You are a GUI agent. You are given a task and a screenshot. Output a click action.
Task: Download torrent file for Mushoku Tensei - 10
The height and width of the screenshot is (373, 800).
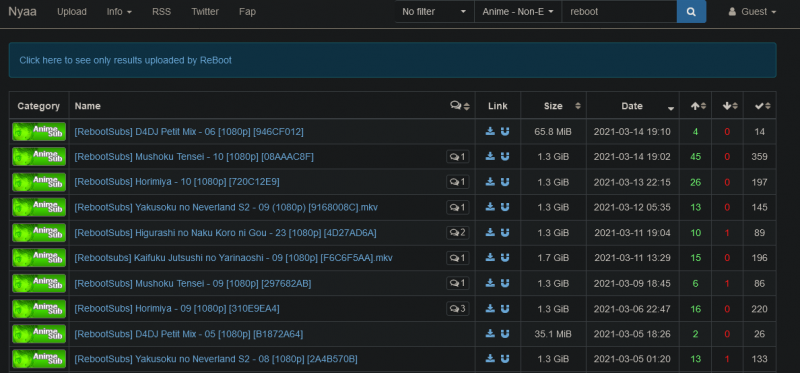(490, 157)
